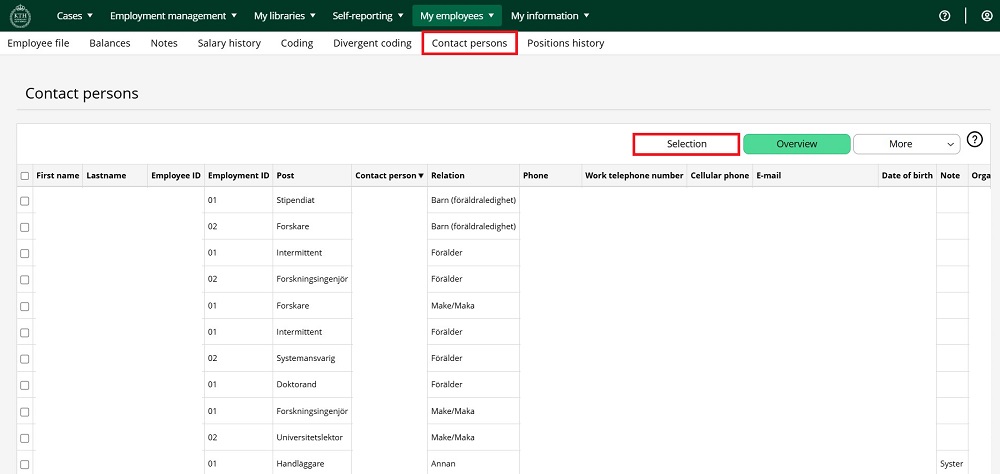Switch to the Salary history tab
The width and height of the screenshot is (1000, 474).
229,44
